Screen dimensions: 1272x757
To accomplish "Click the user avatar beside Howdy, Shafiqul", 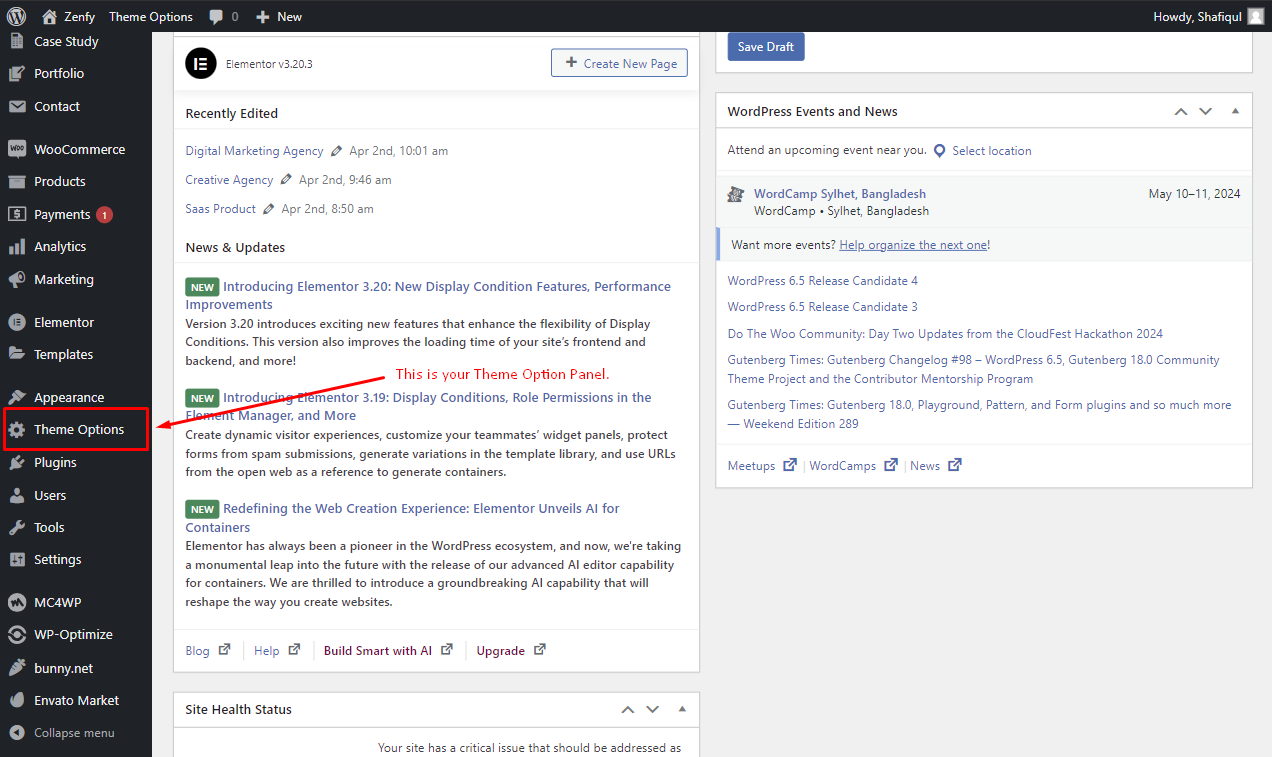I will pyautogui.click(x=1255, y=16).
